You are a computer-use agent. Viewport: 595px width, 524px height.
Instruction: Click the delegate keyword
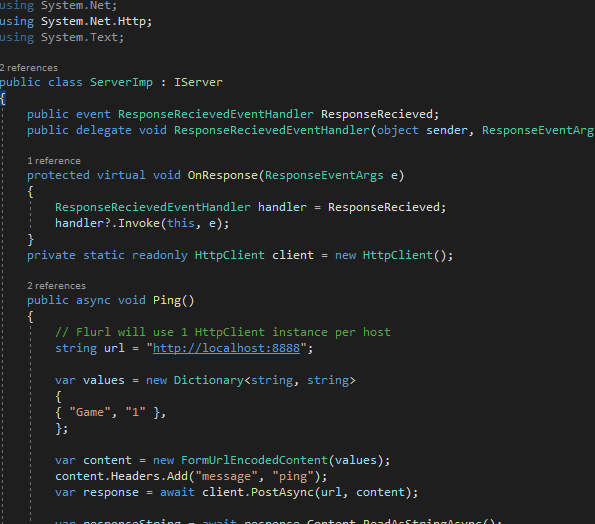(x=104, y=130)
